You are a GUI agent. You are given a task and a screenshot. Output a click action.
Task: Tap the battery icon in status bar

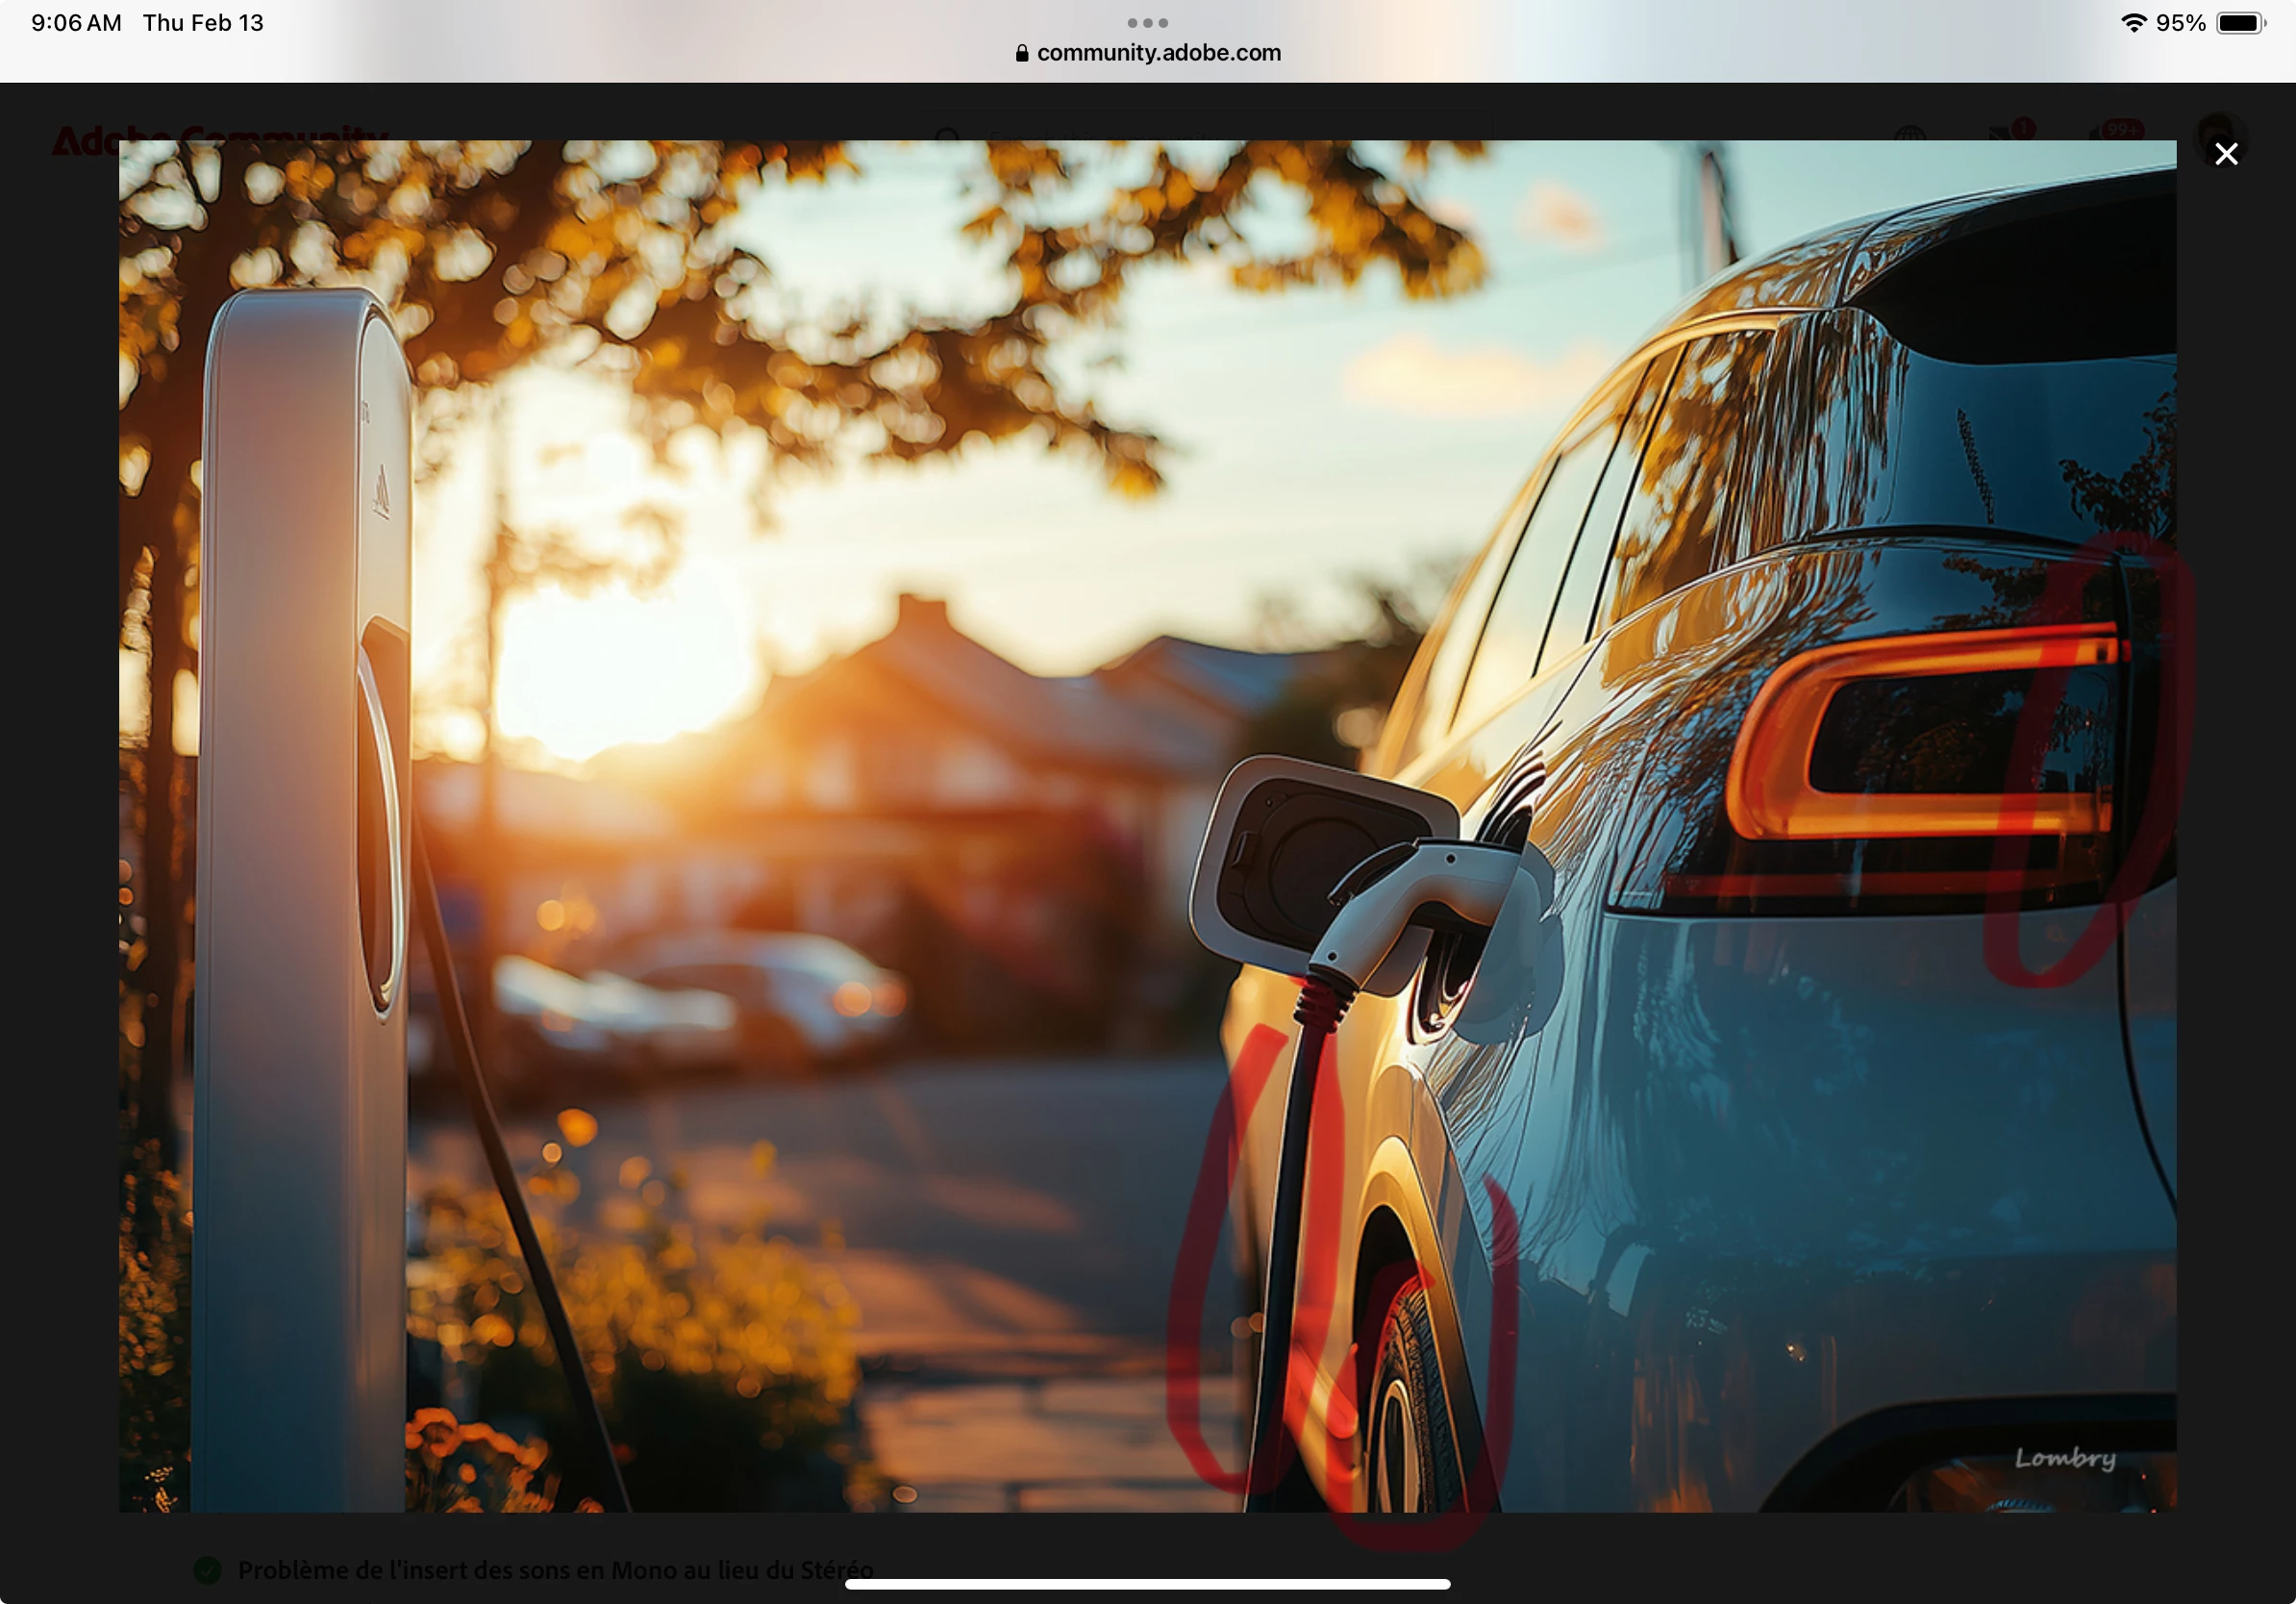coord(2240,22)
